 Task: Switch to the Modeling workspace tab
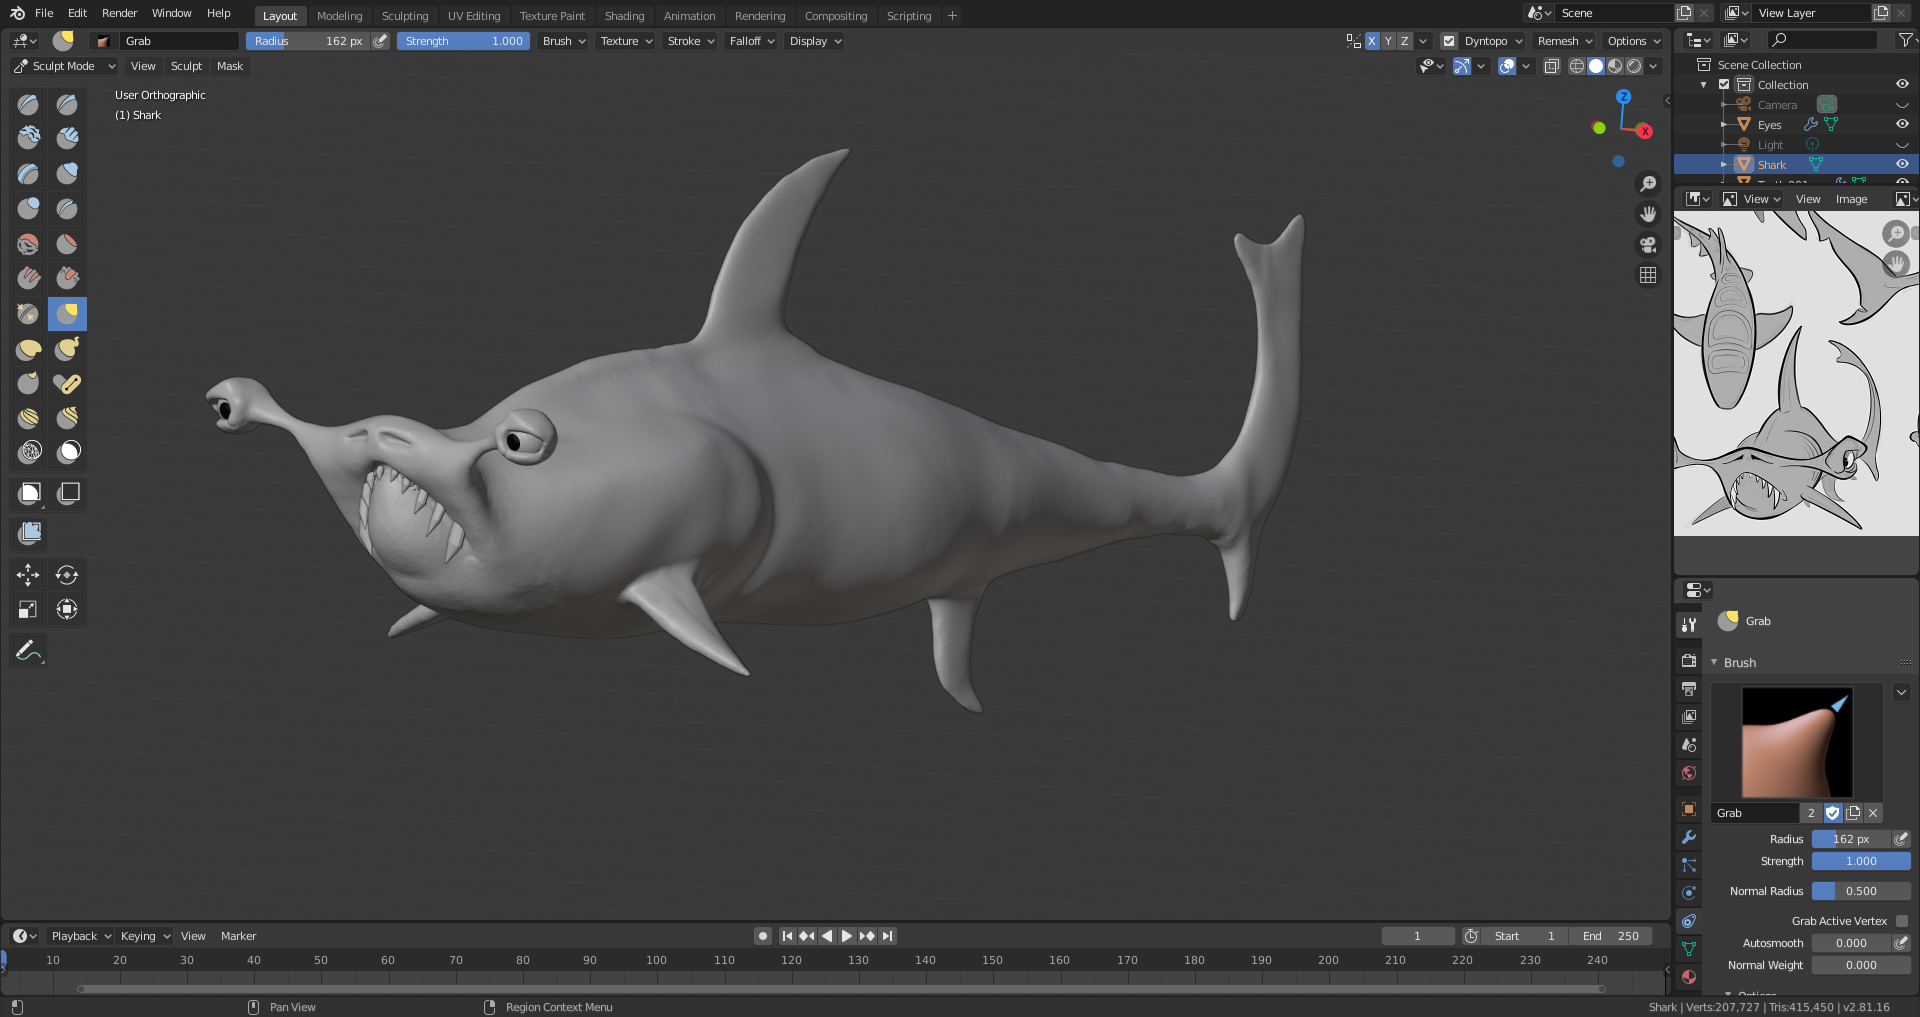(x=339, y=15)
